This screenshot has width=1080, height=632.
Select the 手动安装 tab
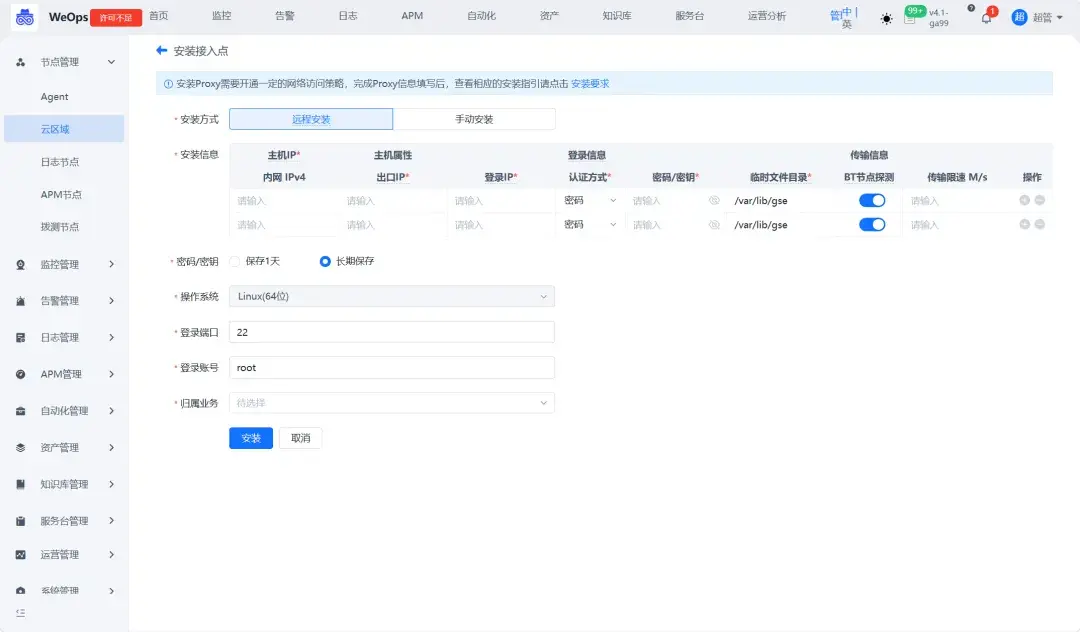click(x=474, y=119)
